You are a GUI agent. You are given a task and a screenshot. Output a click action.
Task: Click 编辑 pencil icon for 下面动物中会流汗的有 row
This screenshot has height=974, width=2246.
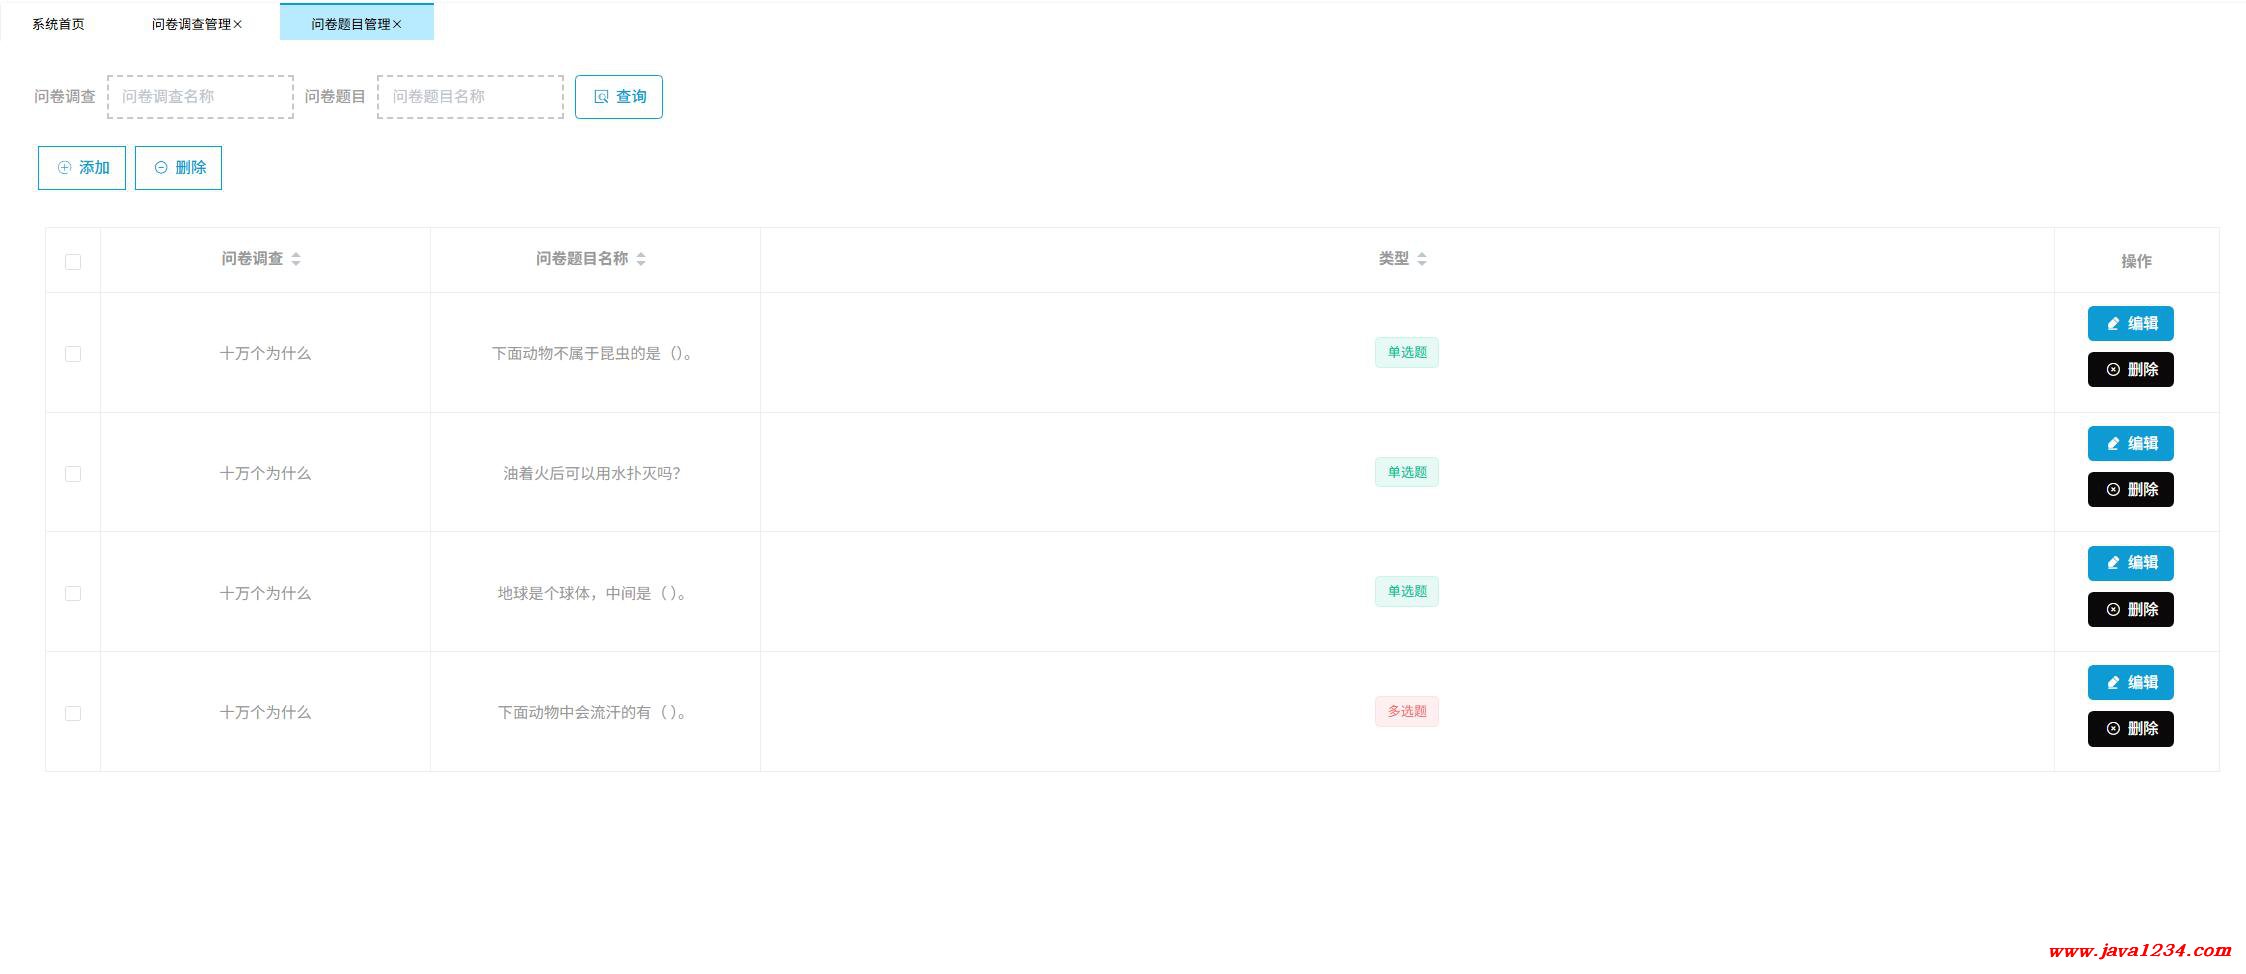coord(2113,683)
